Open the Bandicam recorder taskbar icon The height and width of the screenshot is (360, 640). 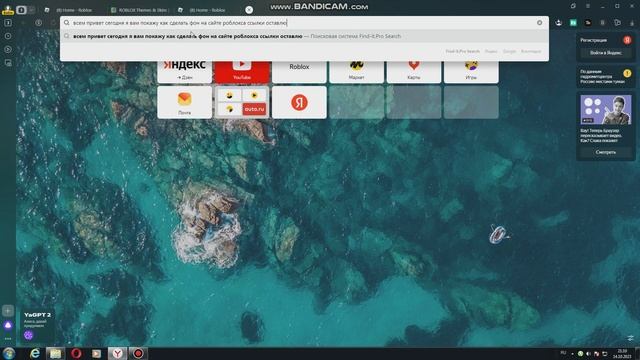pyautogui.click(x=138, y=353)
